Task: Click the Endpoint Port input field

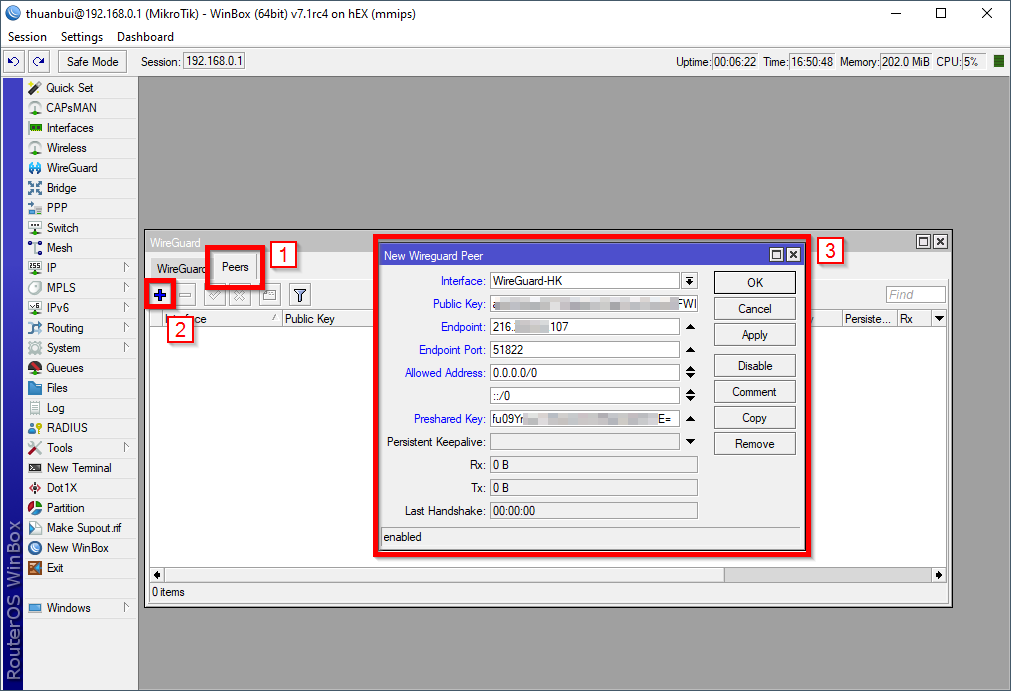Action: [x=584, y=350]
